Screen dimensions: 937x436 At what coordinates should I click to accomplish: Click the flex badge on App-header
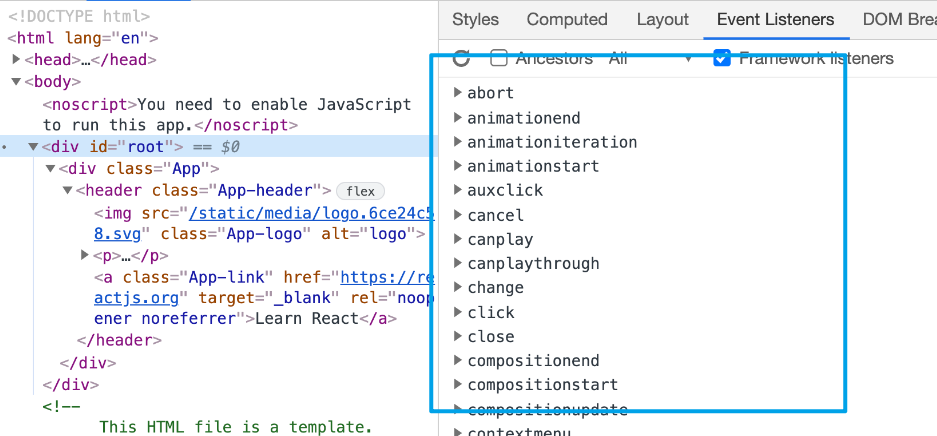pos(360,191)
